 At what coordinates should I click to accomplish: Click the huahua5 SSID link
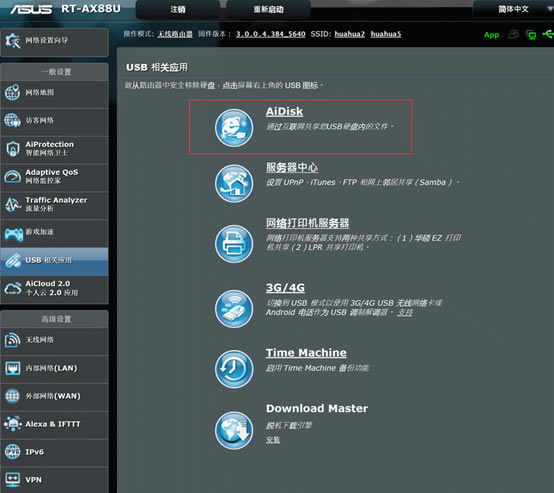click(x=386, y=34)
